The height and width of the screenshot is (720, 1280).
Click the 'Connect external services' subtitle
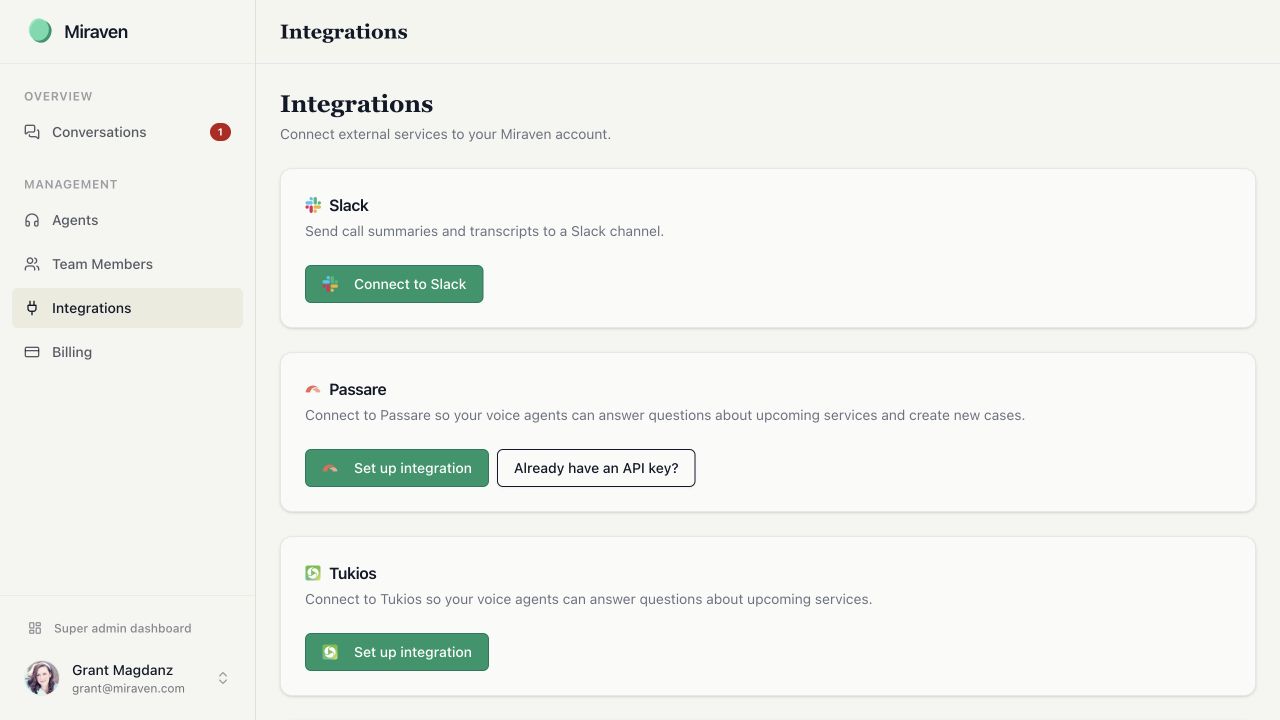(445, 134)
